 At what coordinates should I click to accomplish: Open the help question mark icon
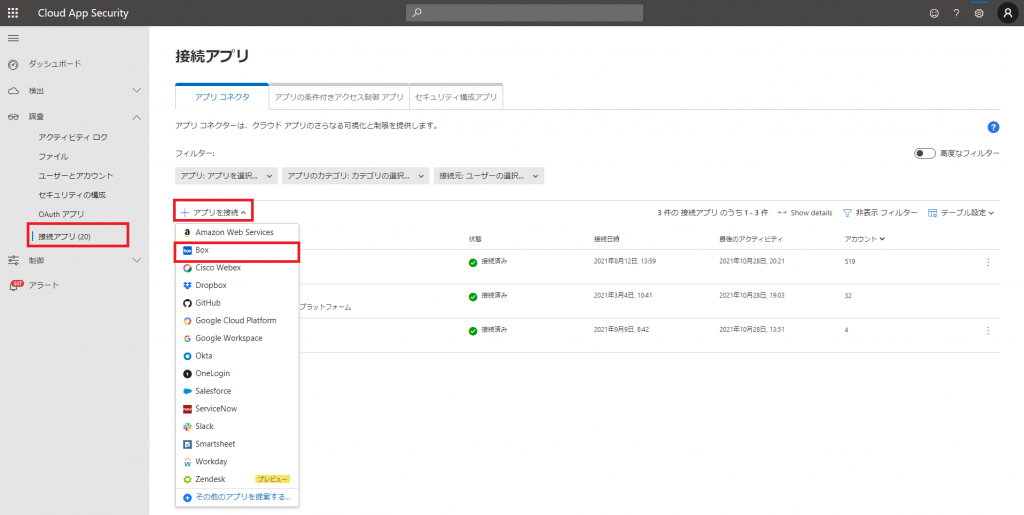(956, 13)
